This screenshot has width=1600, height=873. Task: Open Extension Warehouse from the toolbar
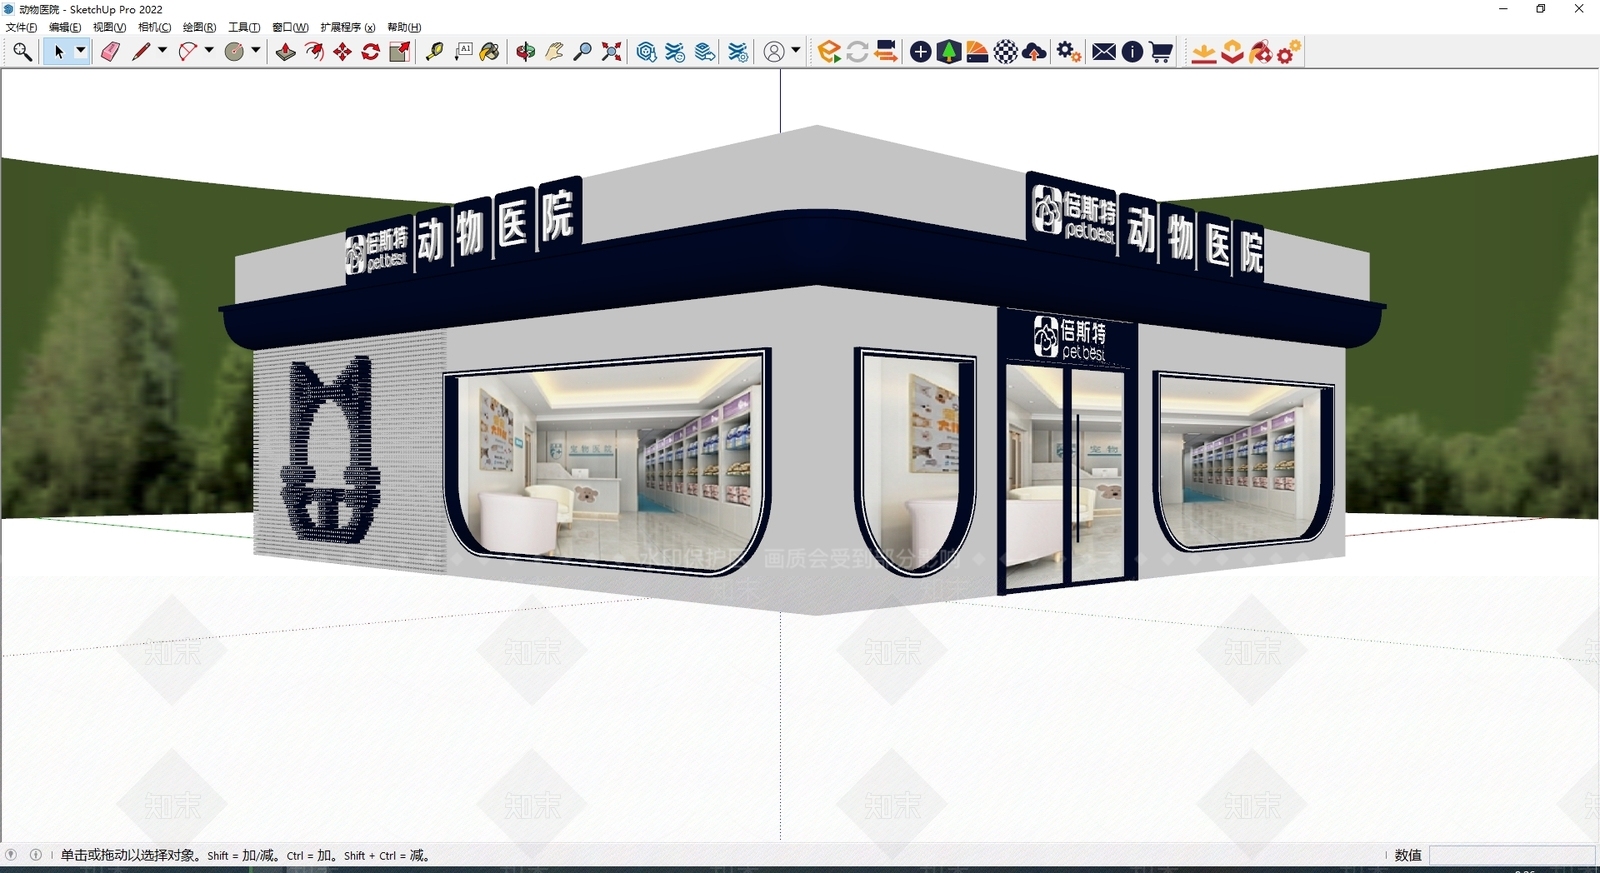pos(676,52)
